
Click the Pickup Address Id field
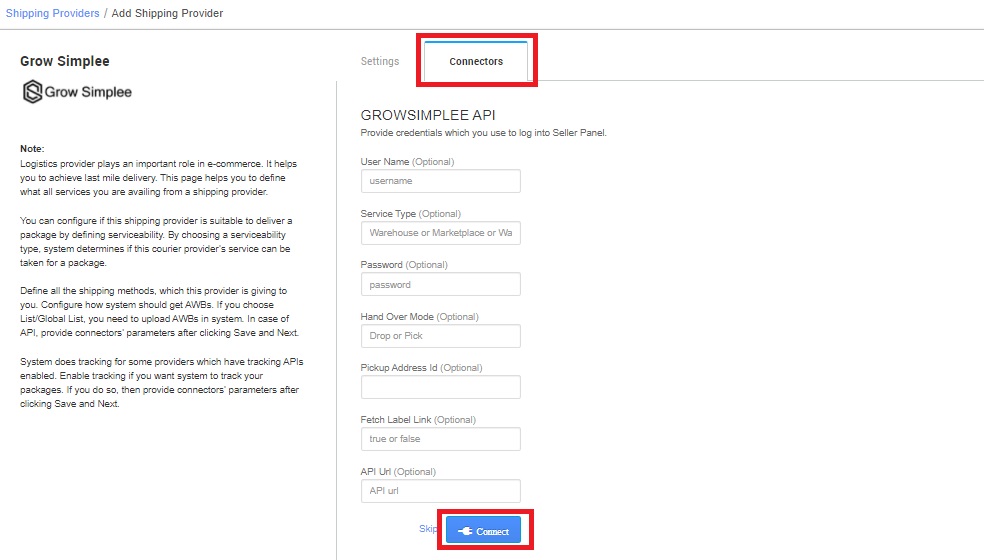pos(441,387)
